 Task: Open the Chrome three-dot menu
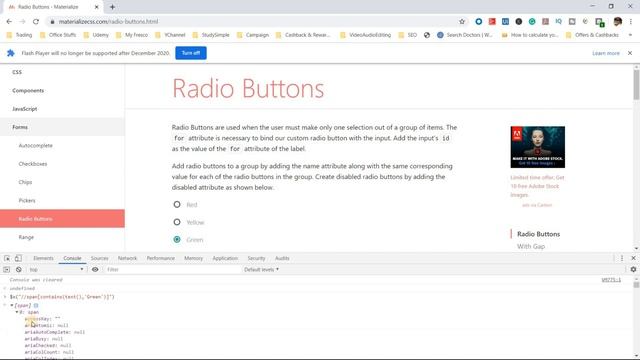631,22
